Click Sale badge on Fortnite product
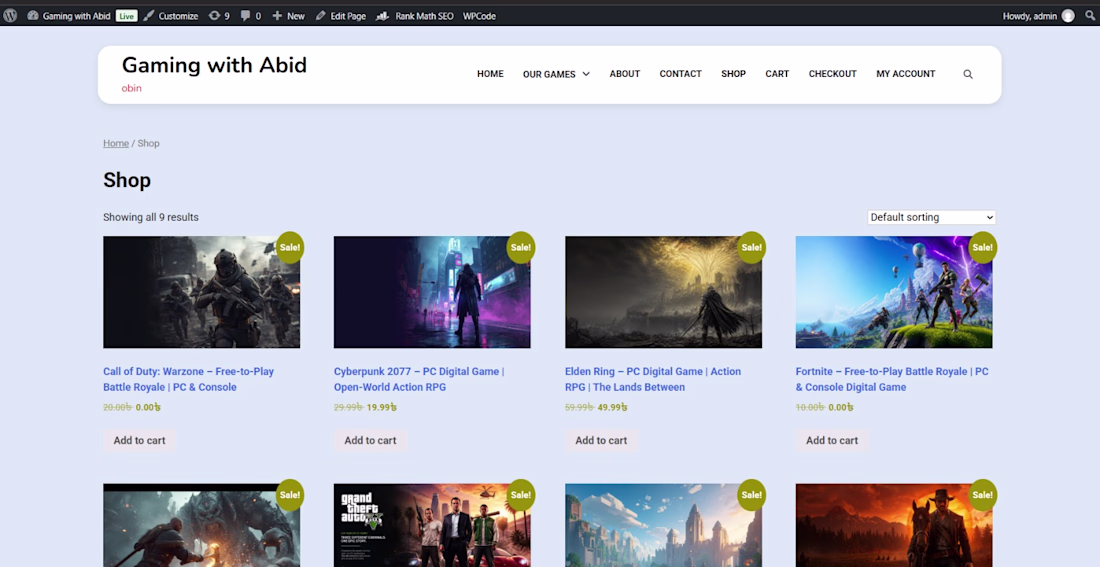This screenshot has width=1100, height=567. 983,247
